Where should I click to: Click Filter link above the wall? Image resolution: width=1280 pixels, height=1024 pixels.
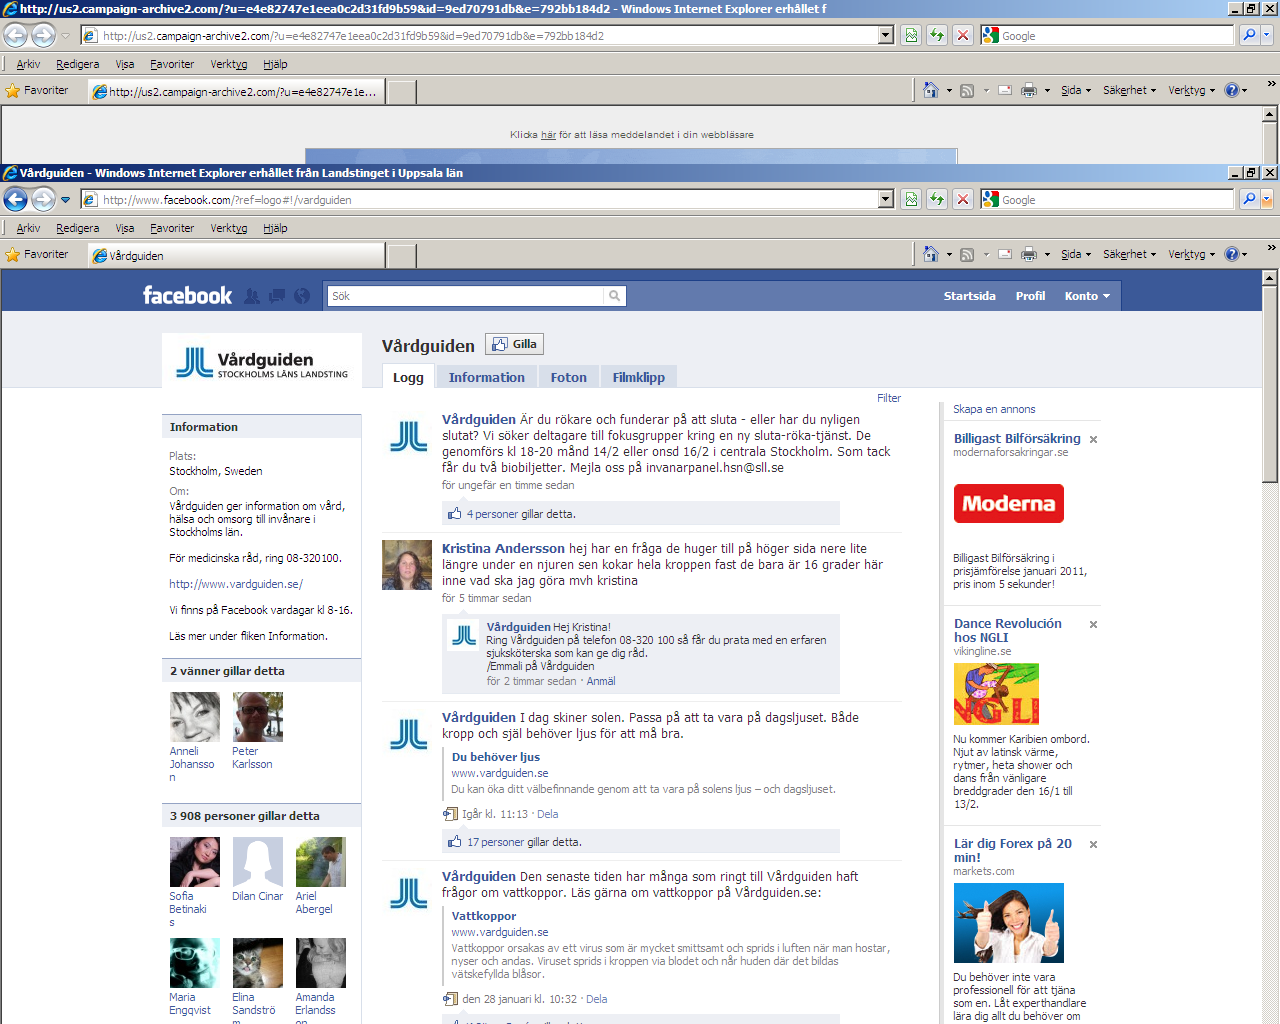point(889,398)
